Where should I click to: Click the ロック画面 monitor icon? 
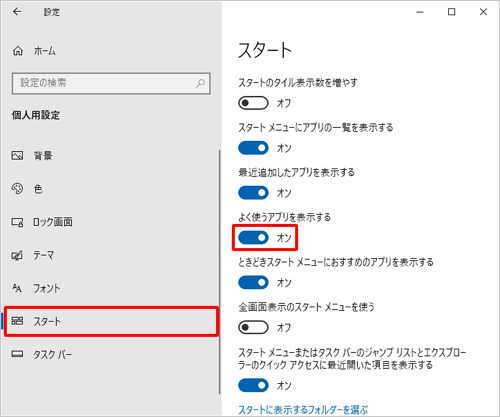(17, 222)
